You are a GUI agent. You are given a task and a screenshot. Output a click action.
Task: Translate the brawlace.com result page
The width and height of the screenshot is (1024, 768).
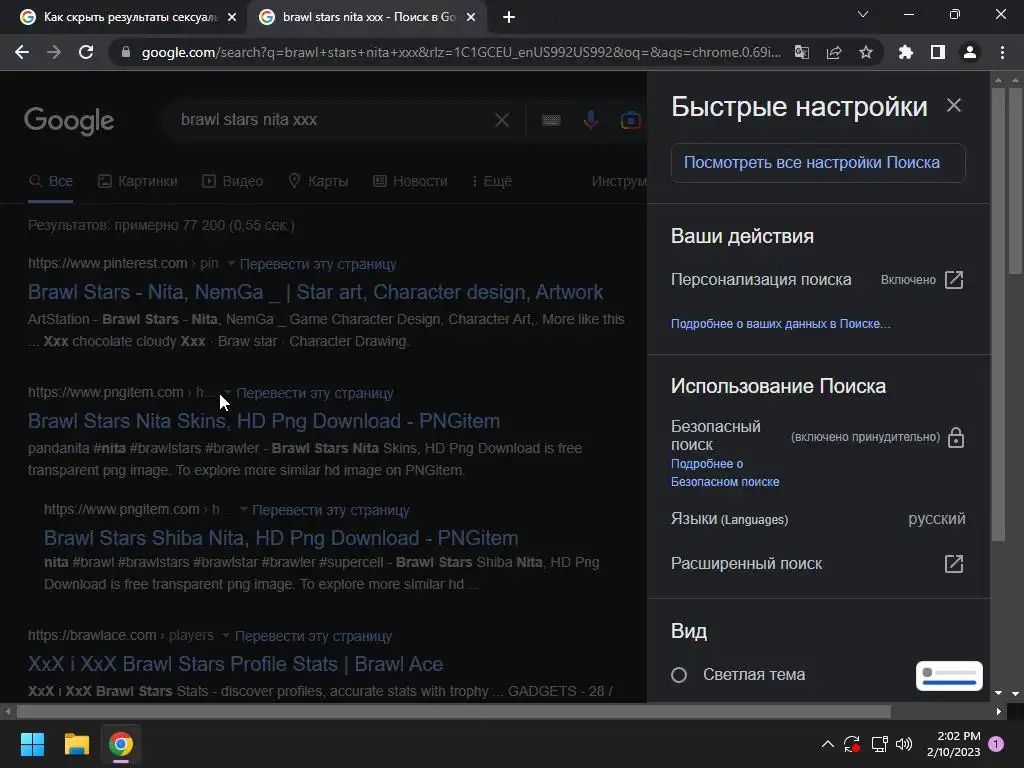(x=313, y=636)
